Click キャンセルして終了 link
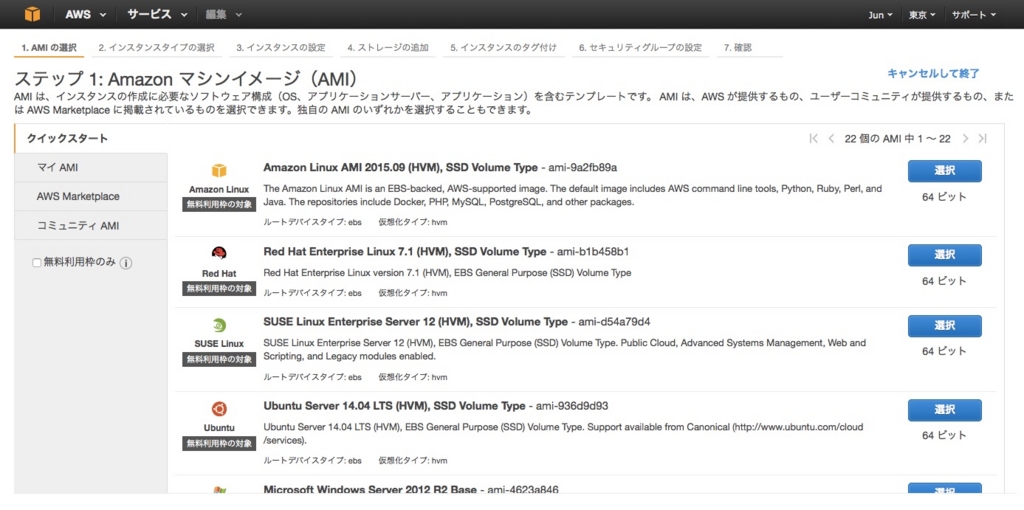This screenshot has width=1024, height=510. 933,74
